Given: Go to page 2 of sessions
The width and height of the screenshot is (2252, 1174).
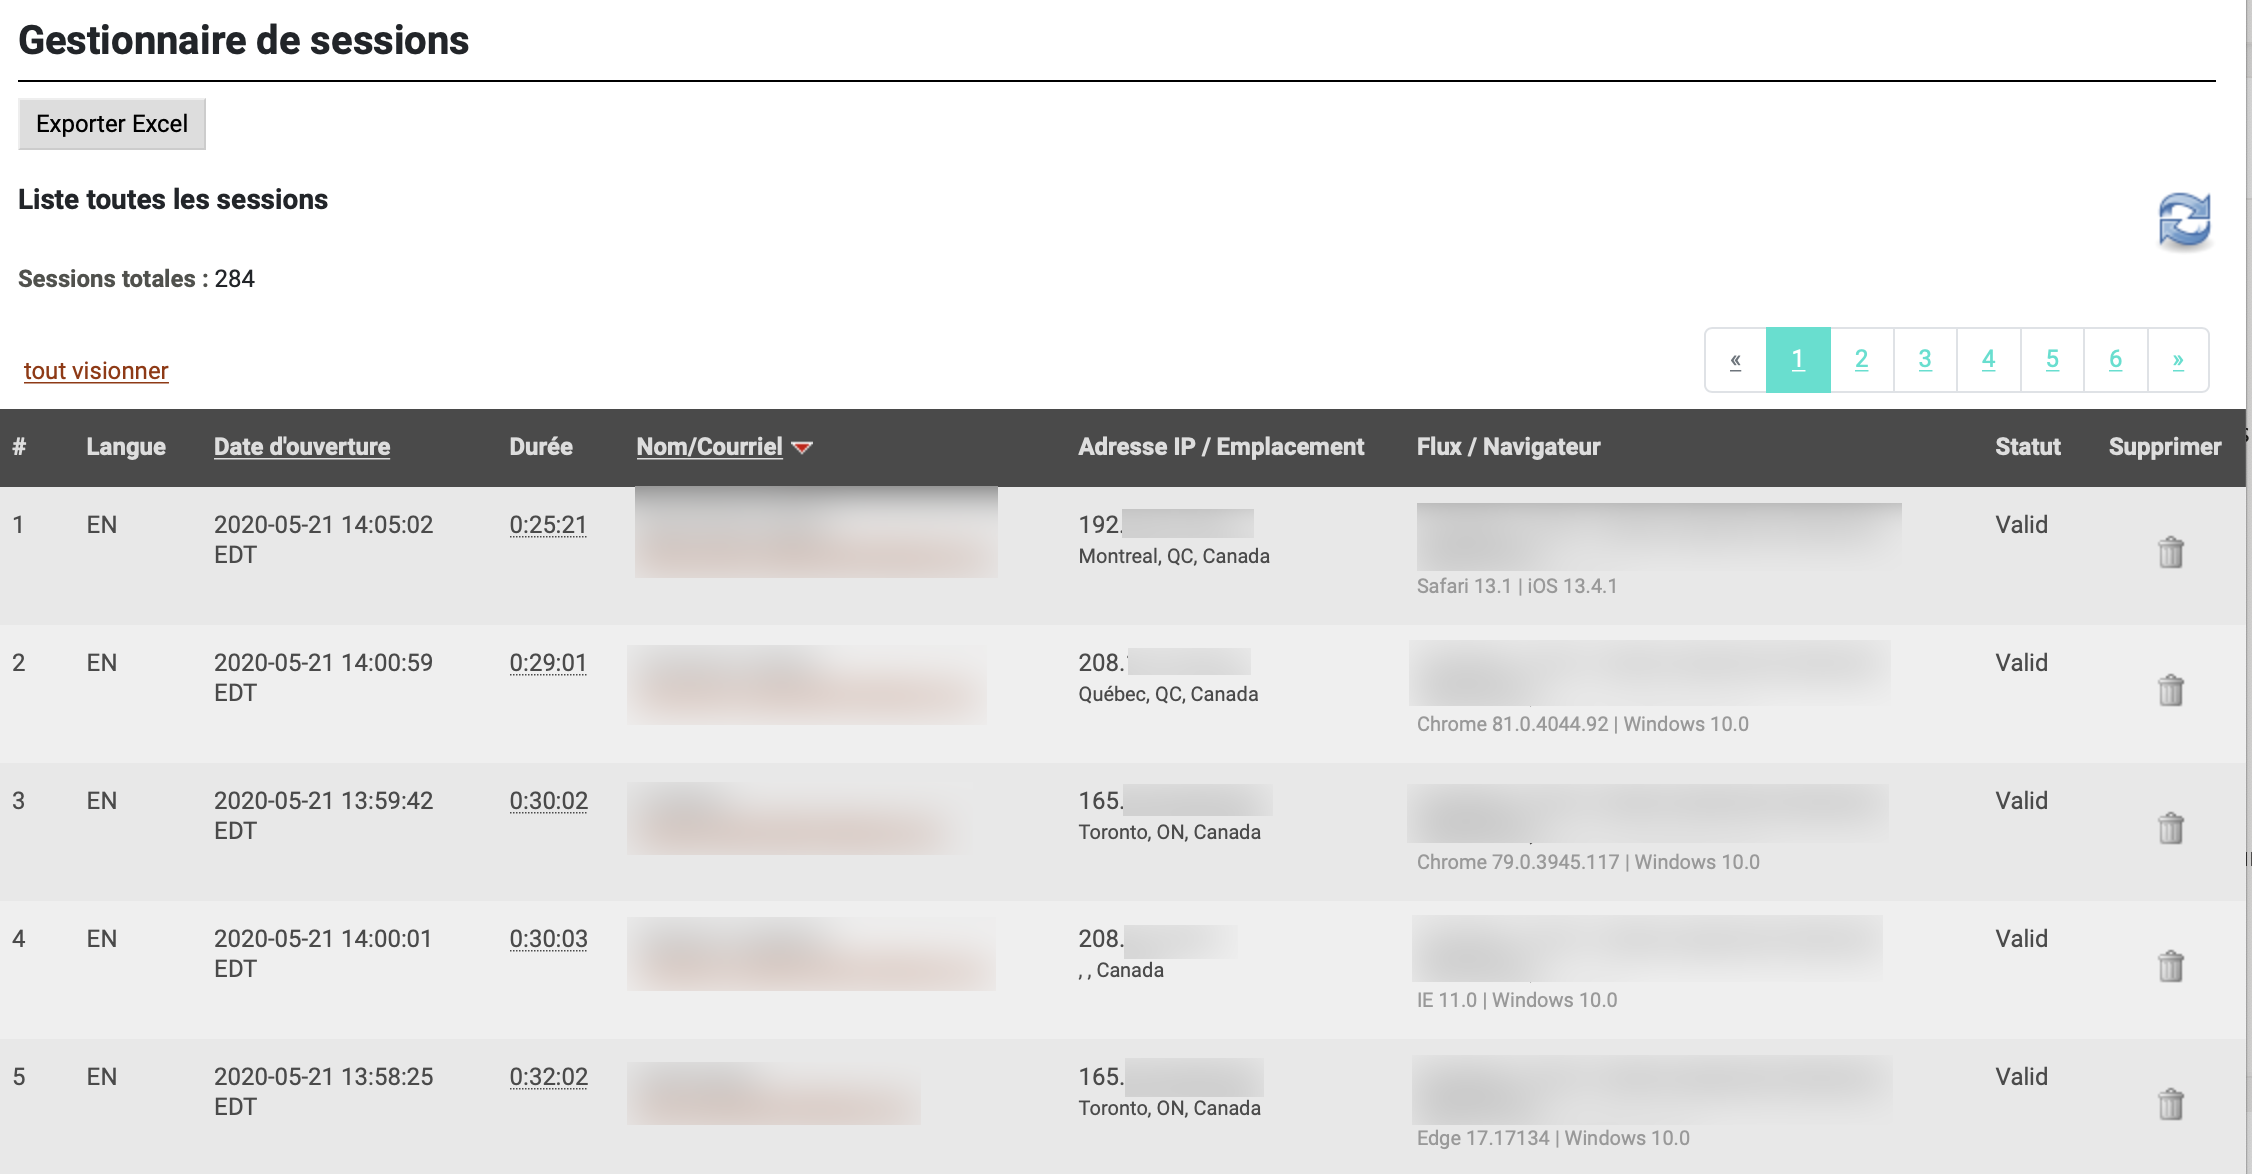Looking at the screenshot, I should (x=1862, y=359).
